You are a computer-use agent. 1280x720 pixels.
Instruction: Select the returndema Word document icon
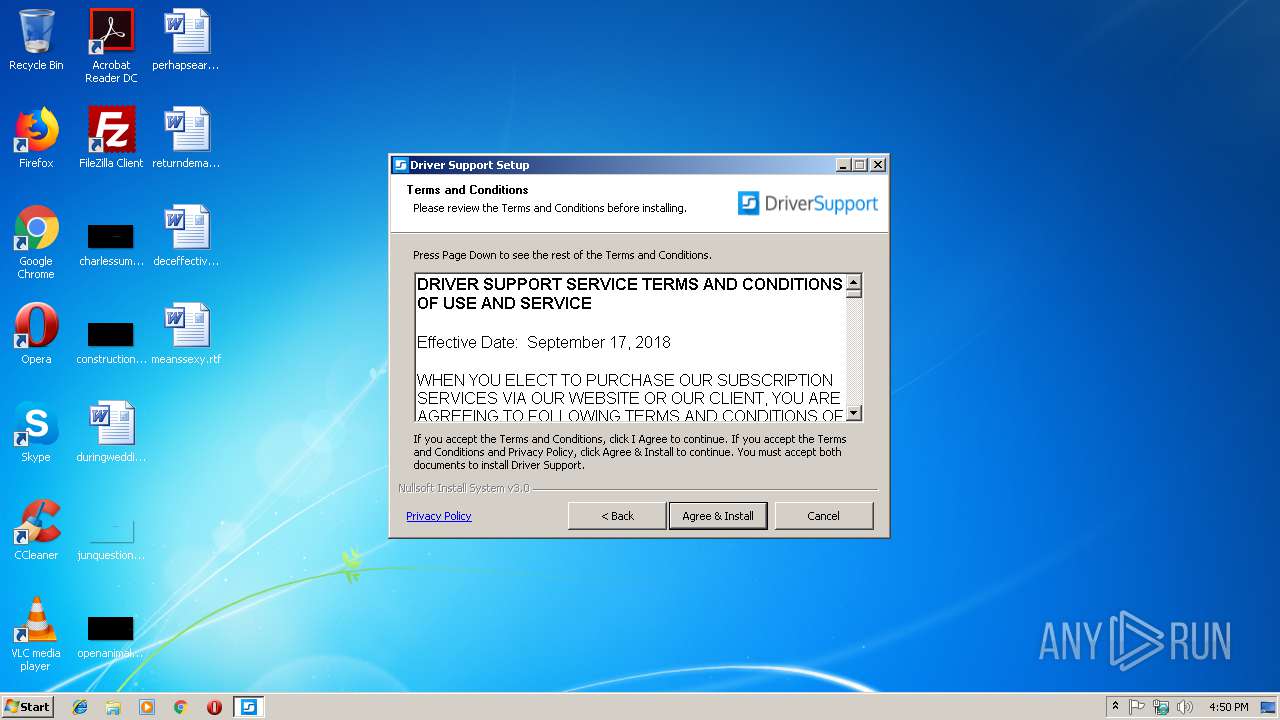[x=186, y=138]
